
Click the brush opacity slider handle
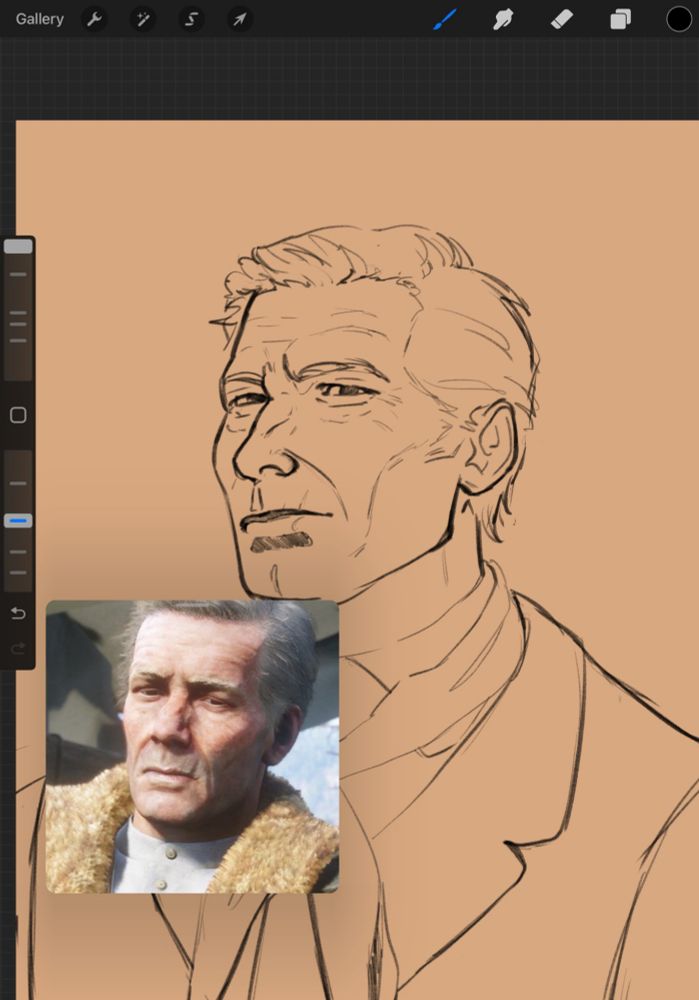pyautogui.click(x=18, y=521)
